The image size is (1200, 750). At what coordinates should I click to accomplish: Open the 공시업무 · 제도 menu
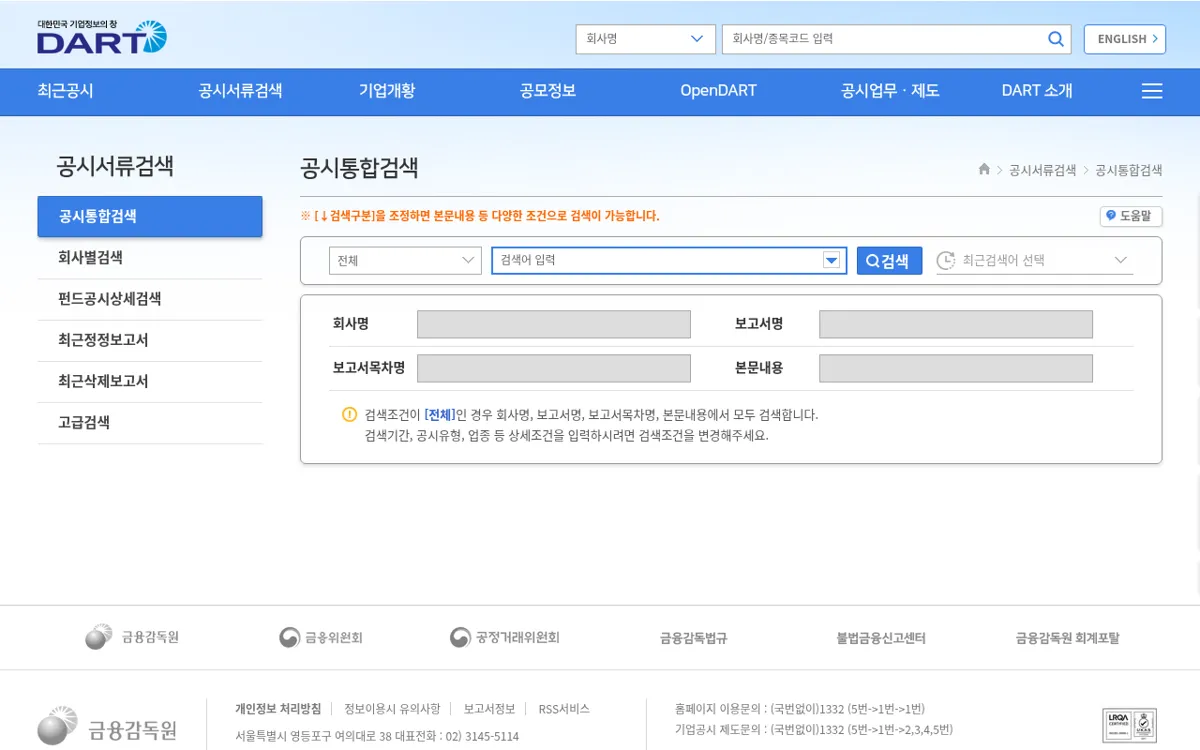(890, 91)
